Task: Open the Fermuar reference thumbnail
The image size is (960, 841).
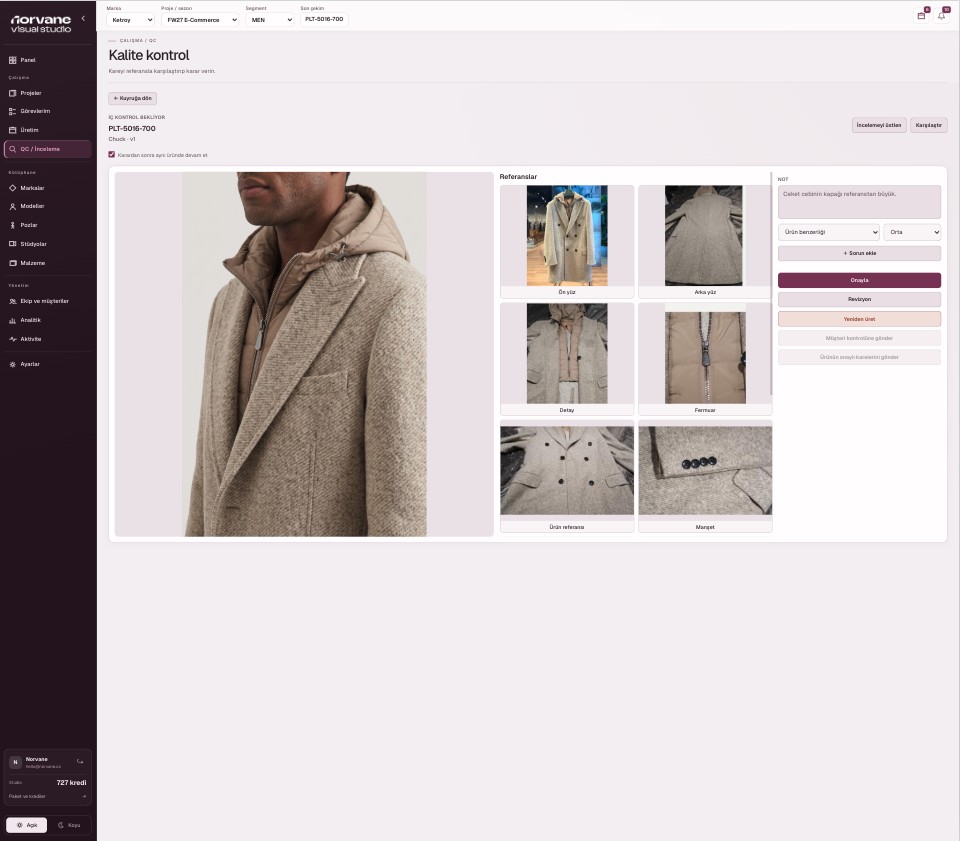Action: tap(705, 359)
